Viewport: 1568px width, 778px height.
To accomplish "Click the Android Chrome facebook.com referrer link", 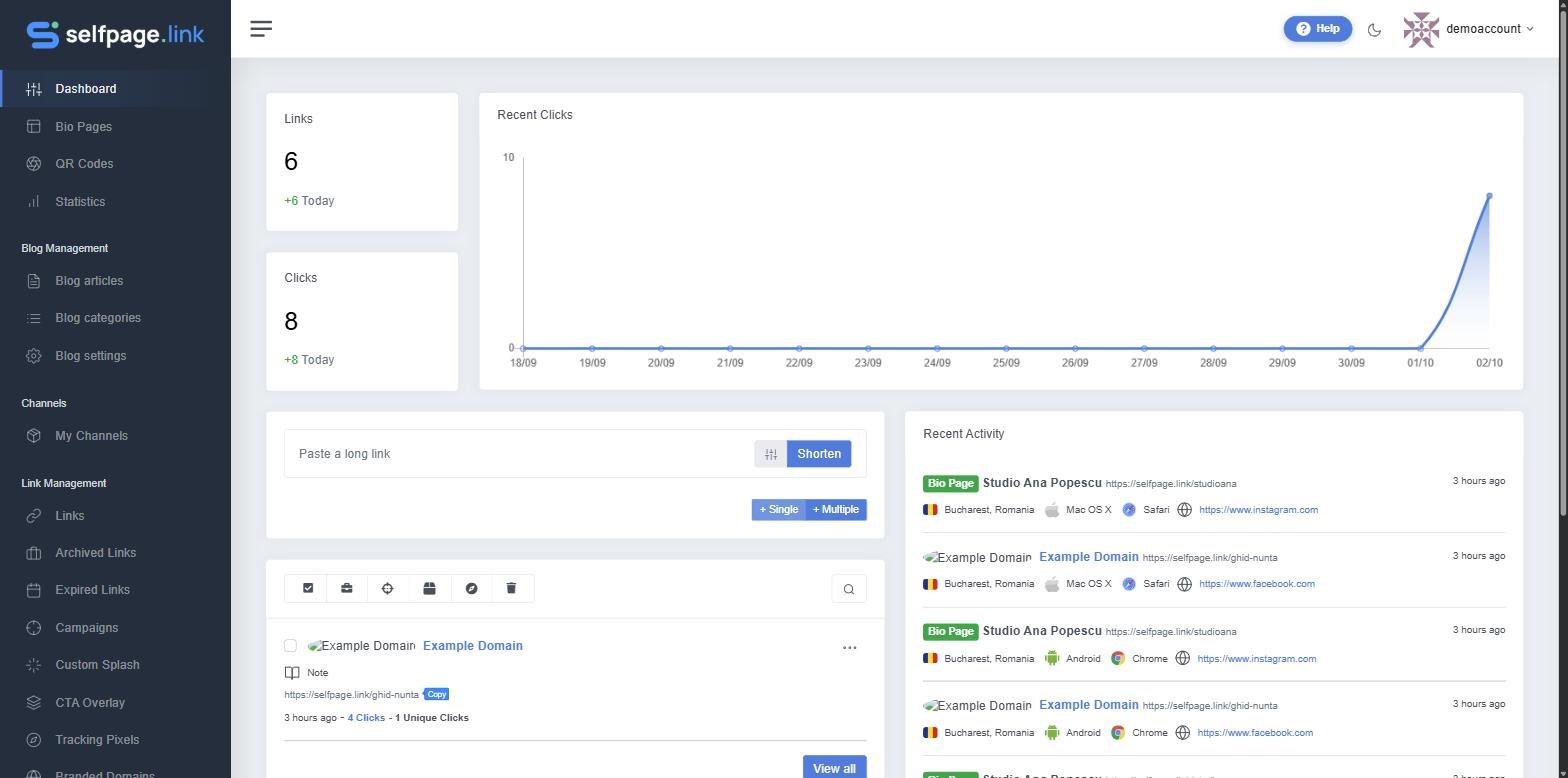I will click(1255, 733).
